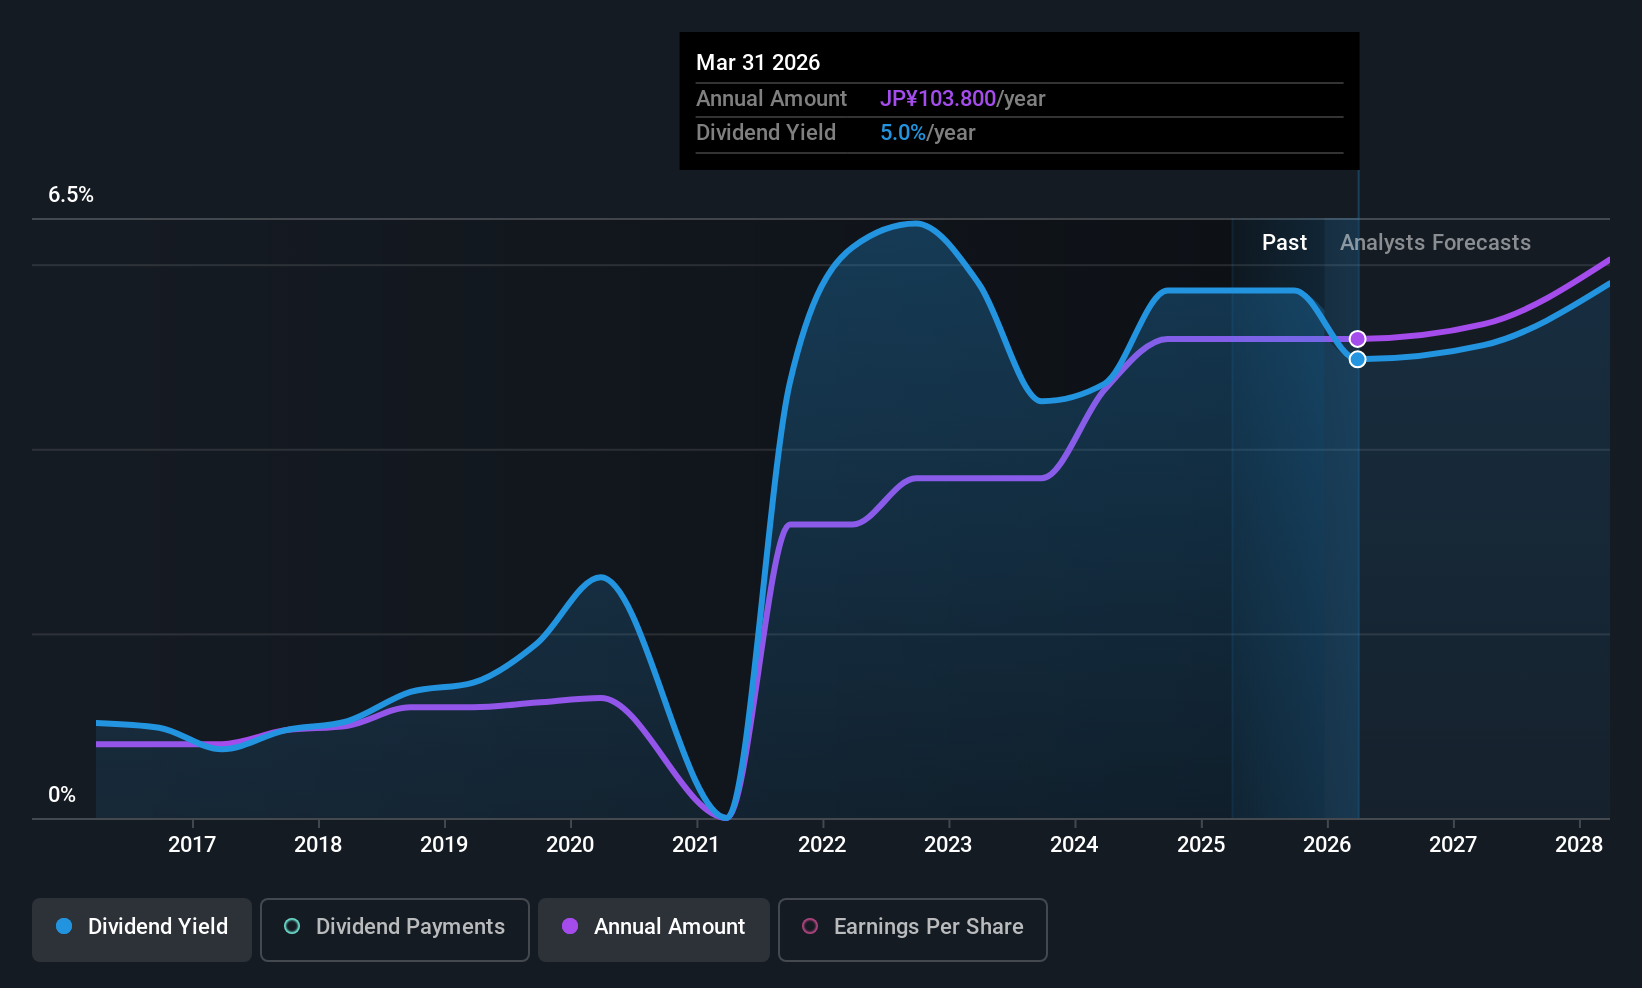Click the 2017 x-axis year label
The width and height of the screenshot is (1642, 988).
pyautogui.click(x=192, y=845)
